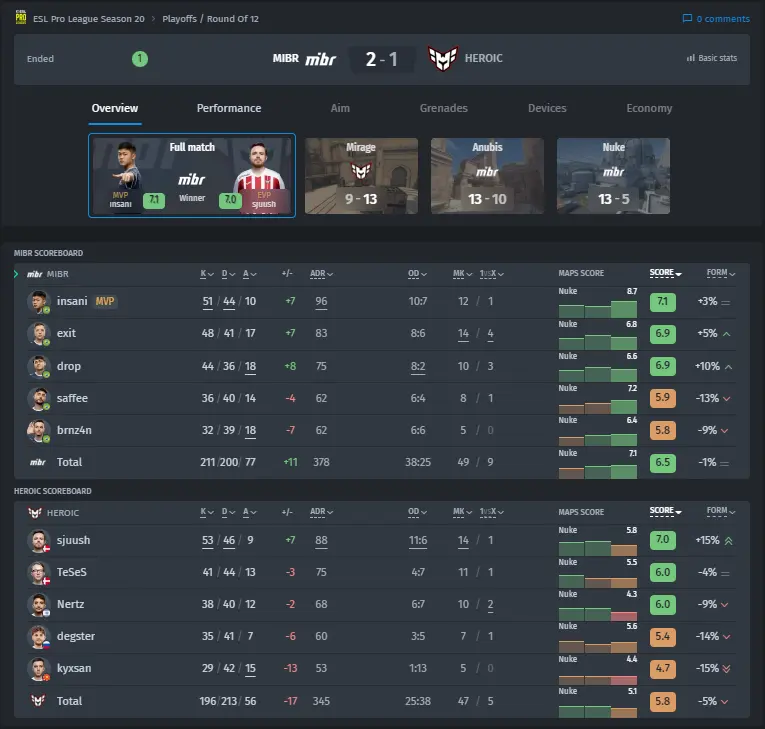765x729 pixels.
Task: Click sjuush's double up-arrow form icon
Action: click(728, 541)
